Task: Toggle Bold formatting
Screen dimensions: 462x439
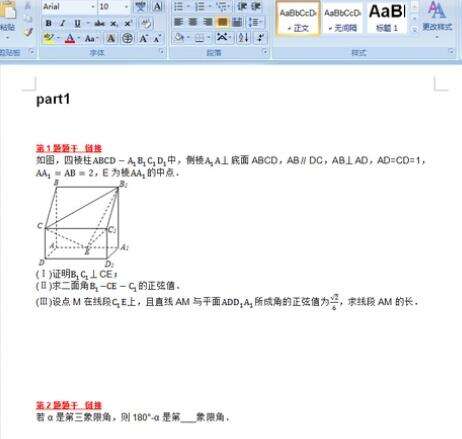Action: (49, 23)
